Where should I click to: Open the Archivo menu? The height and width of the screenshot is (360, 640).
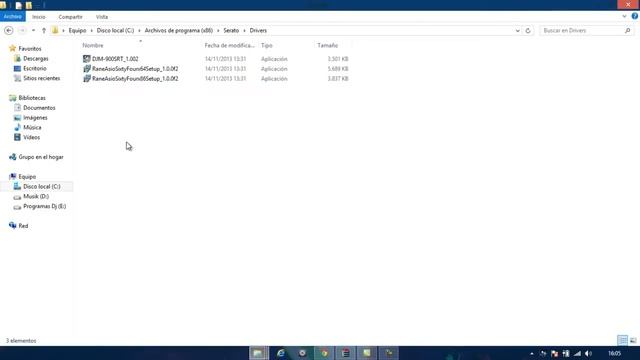[13, 17]
